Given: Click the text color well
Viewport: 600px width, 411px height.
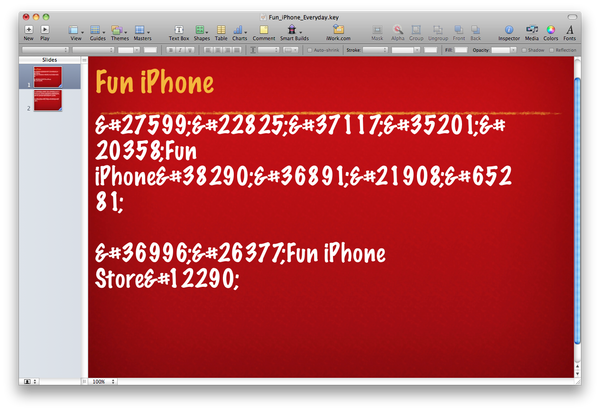Looking at the screenshot, I should (150, 50).
